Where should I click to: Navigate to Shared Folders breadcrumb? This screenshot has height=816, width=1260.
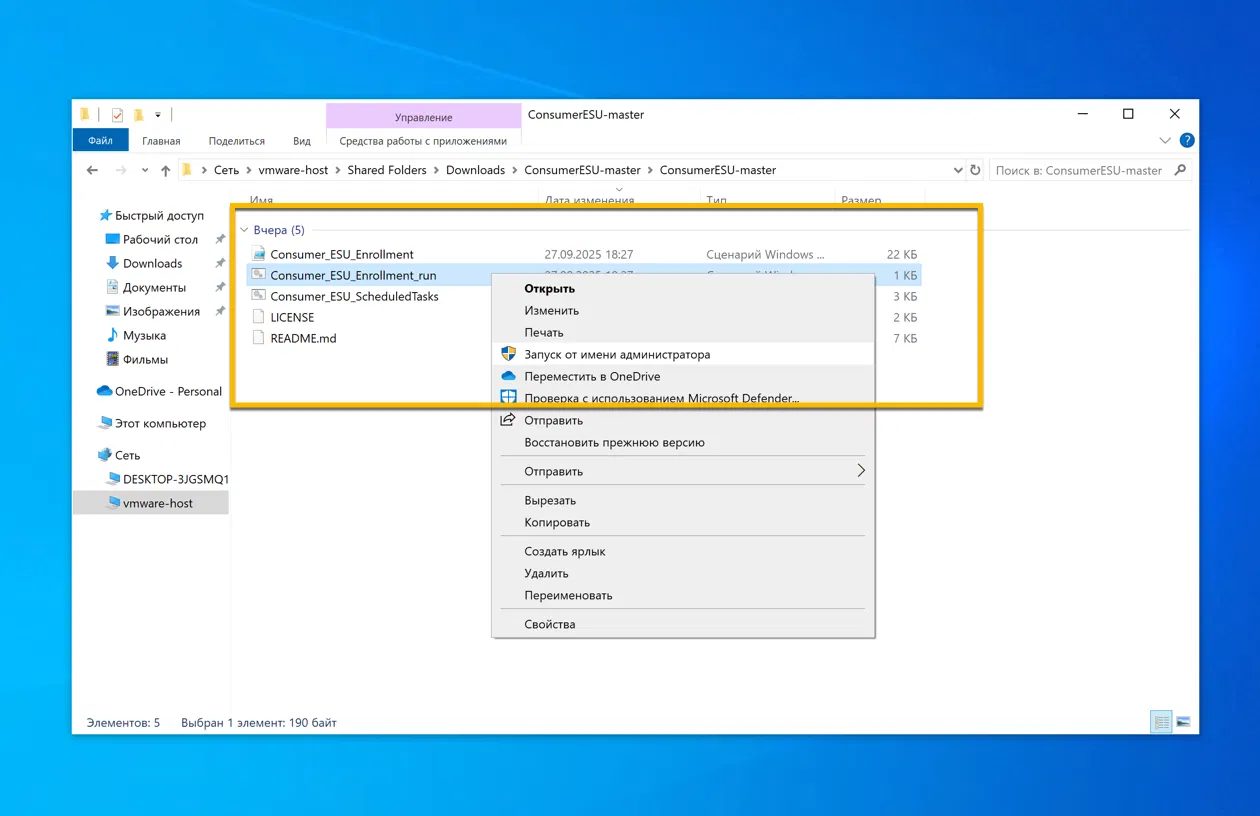387,170
